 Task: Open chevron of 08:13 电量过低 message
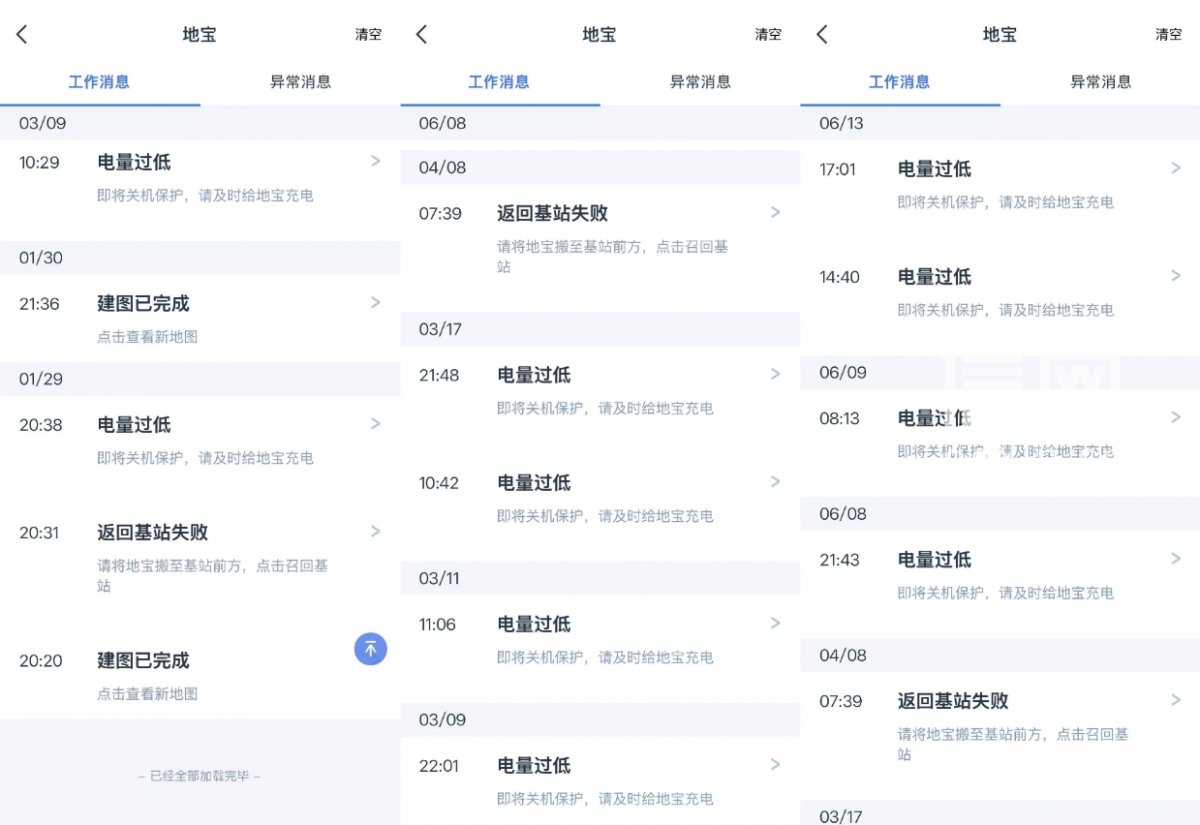click(x=1176, y=417)
